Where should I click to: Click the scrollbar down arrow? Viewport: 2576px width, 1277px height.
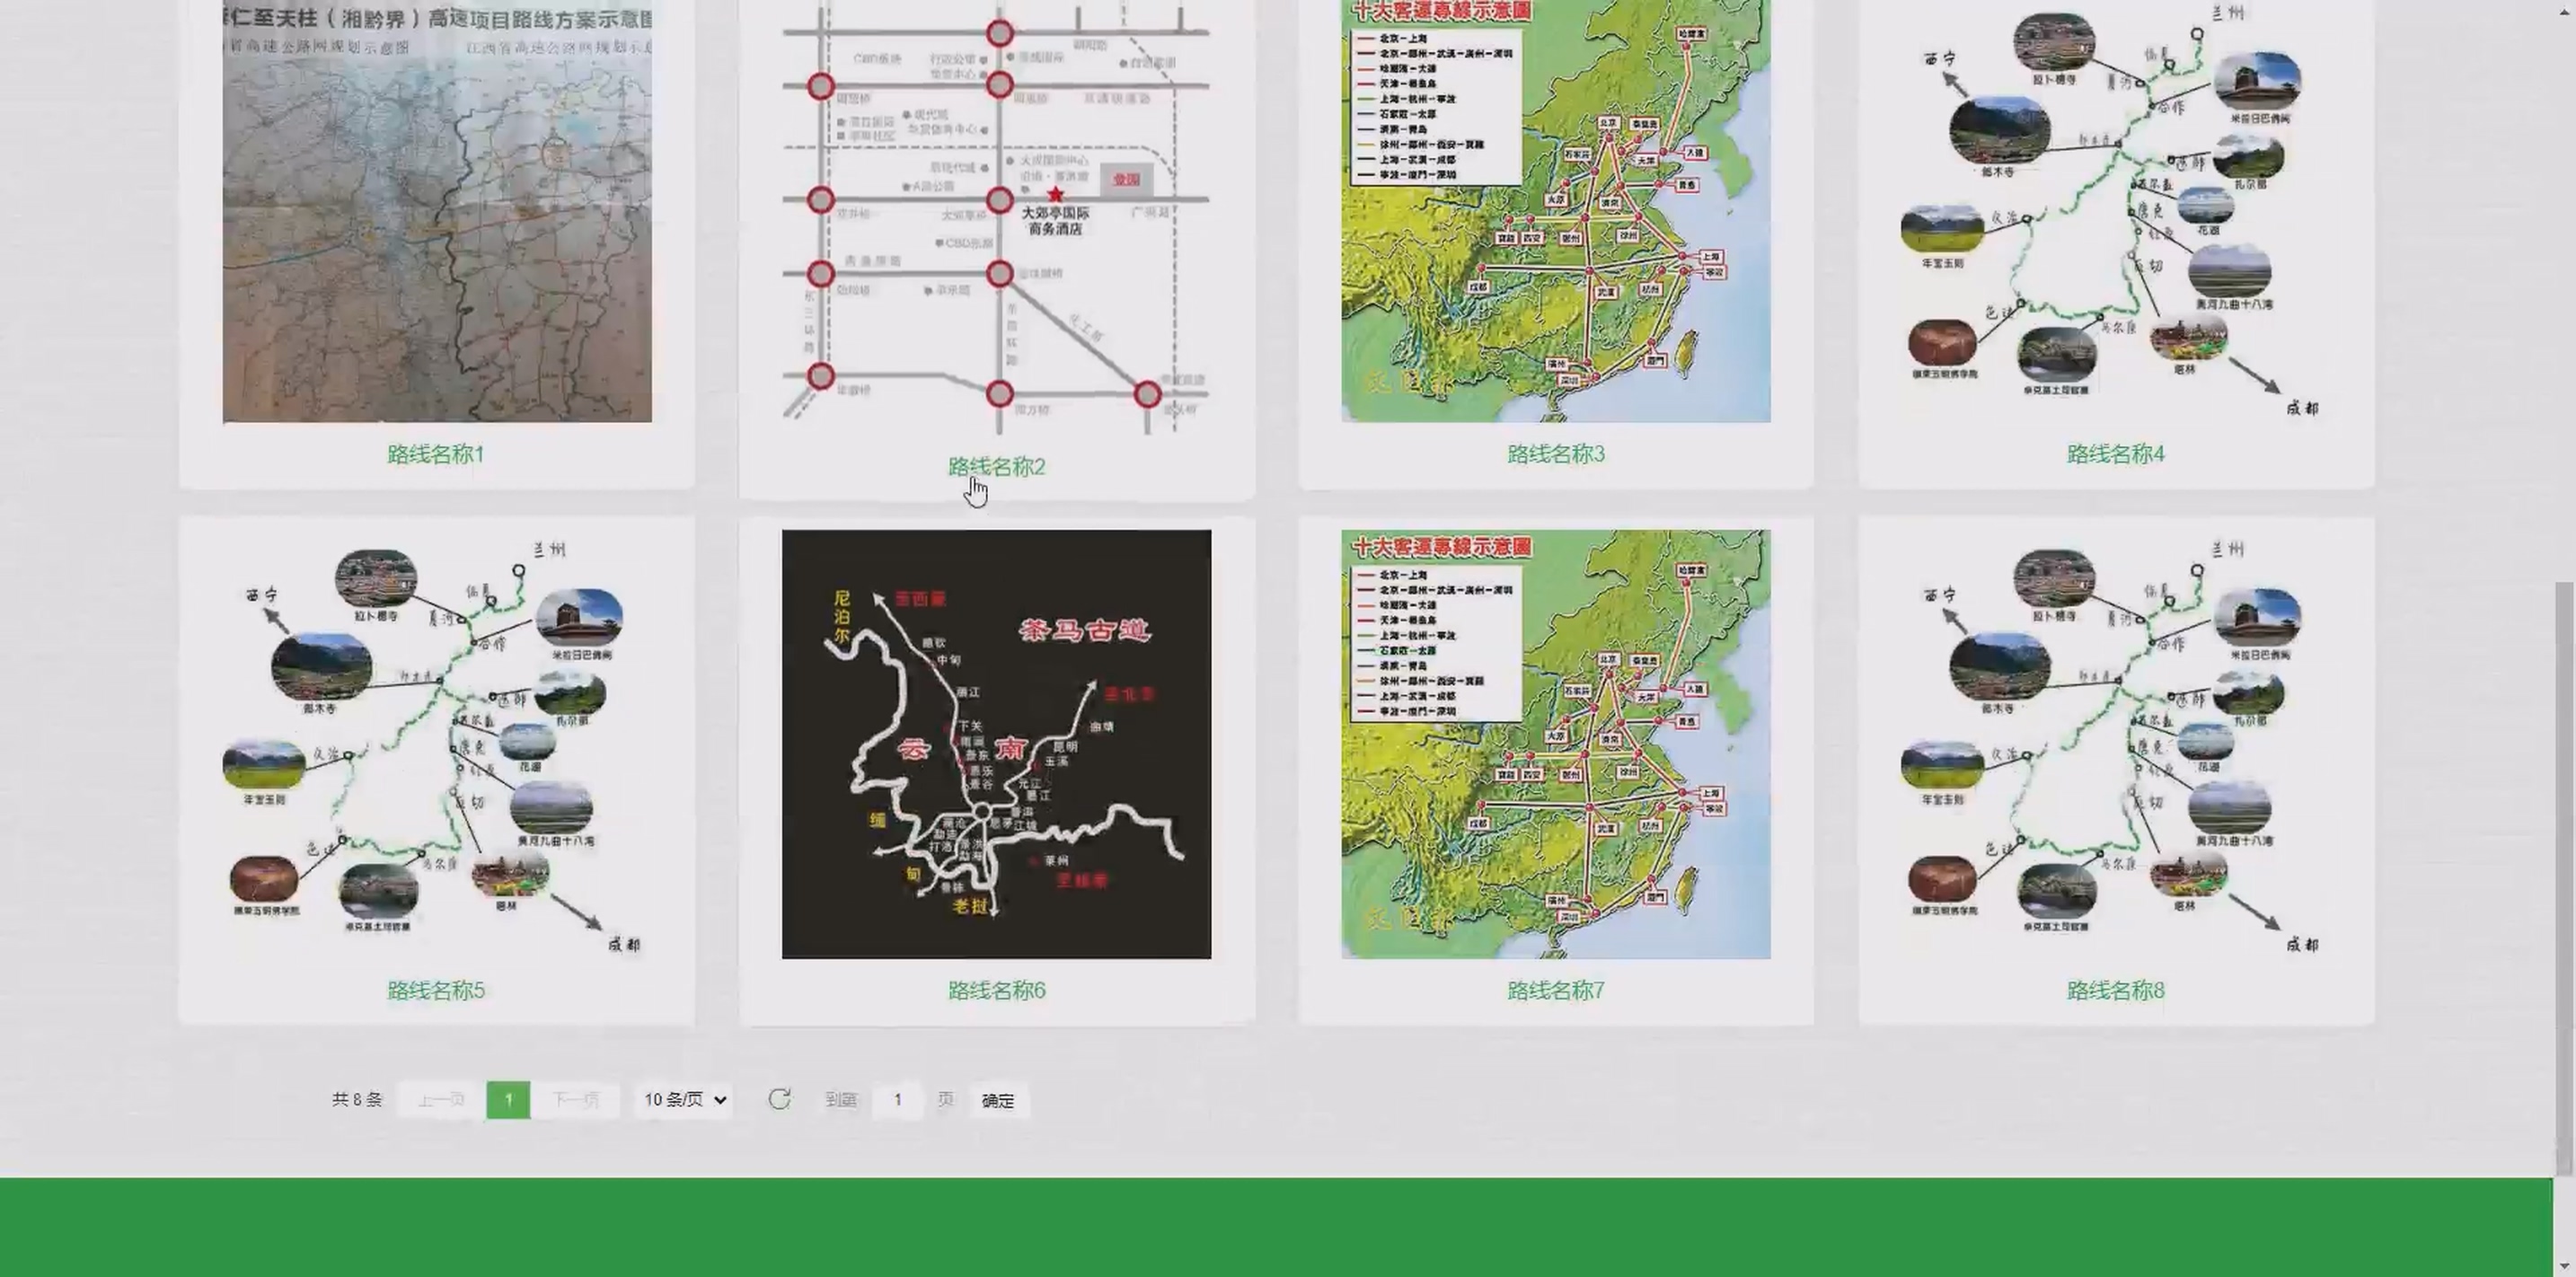pos(2565,1265)
